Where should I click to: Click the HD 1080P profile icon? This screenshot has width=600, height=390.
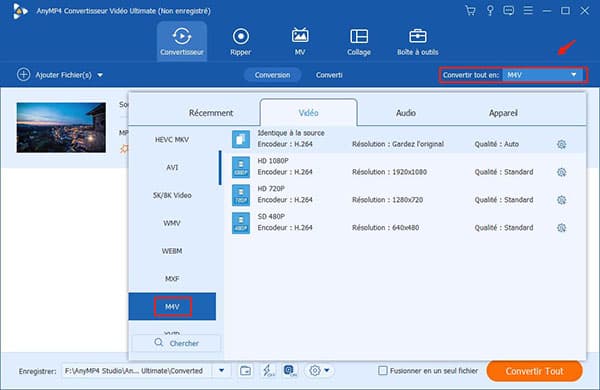point(241,167)
